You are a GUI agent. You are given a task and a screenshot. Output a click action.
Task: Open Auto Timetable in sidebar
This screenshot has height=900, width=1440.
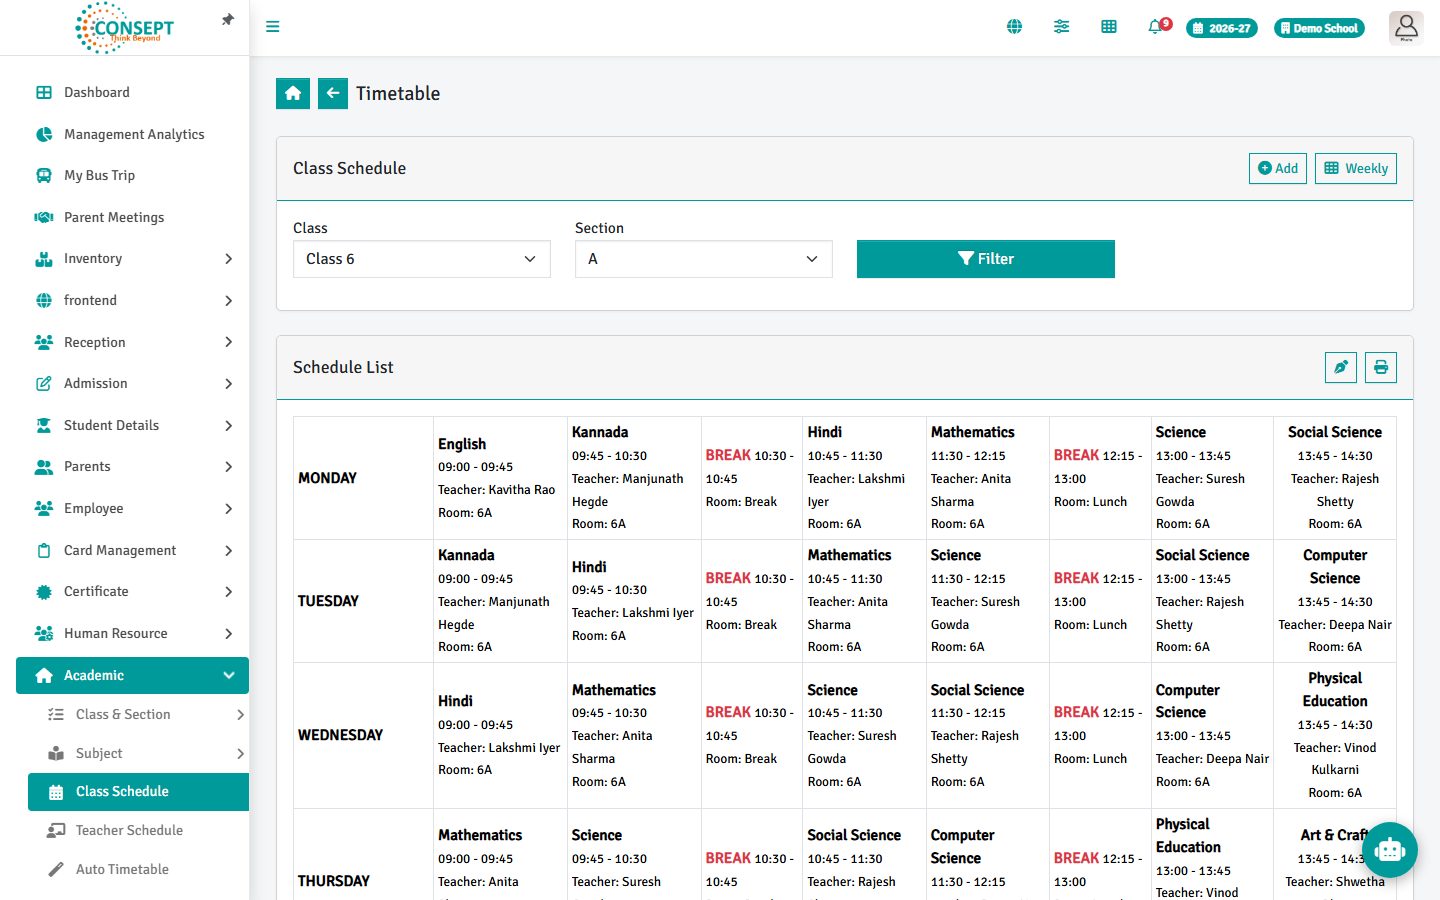pyautogui.click(x=138, y=869)
